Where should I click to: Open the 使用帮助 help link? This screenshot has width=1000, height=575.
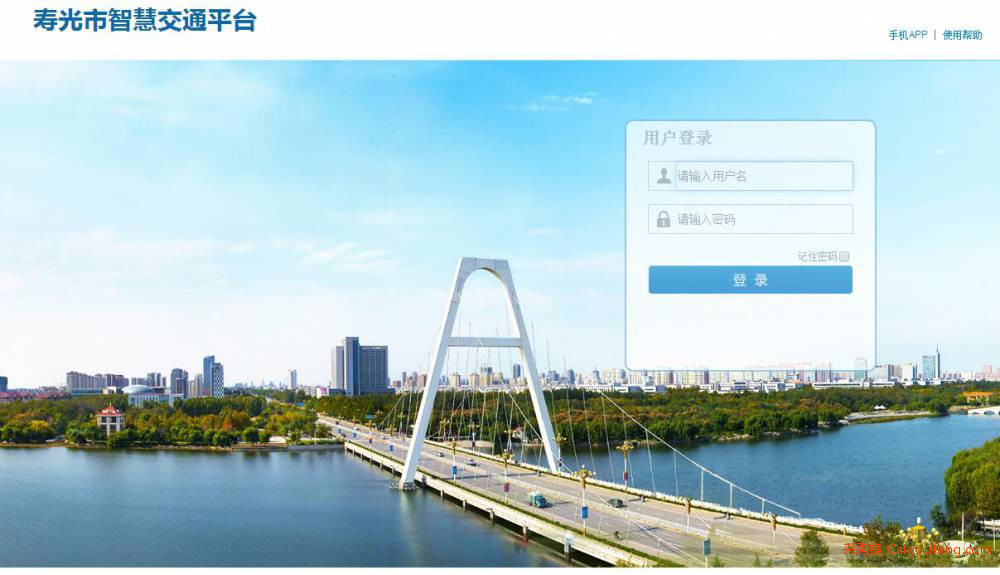[962, 34]
